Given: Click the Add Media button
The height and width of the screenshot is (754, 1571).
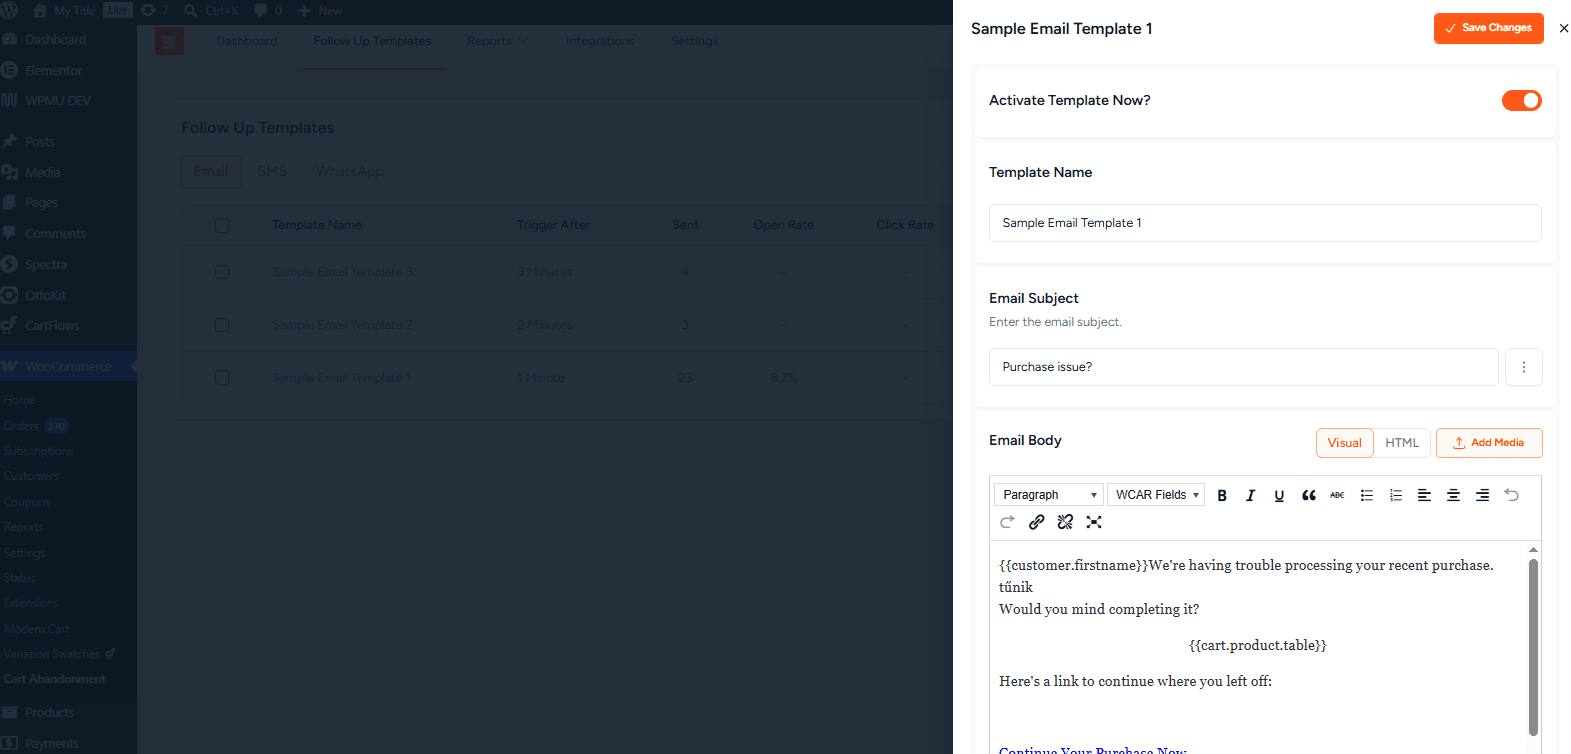Looking at the screenshot, I should coord(1489,443).
